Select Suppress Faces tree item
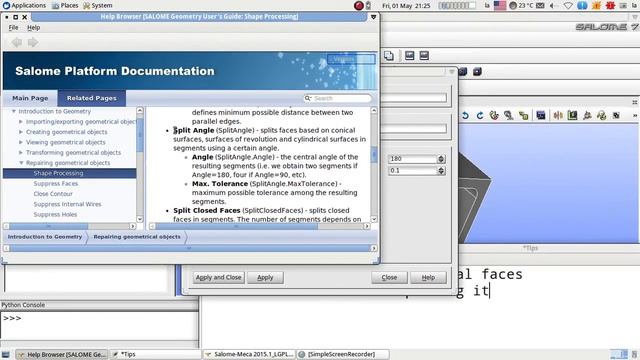 [56, 184]
